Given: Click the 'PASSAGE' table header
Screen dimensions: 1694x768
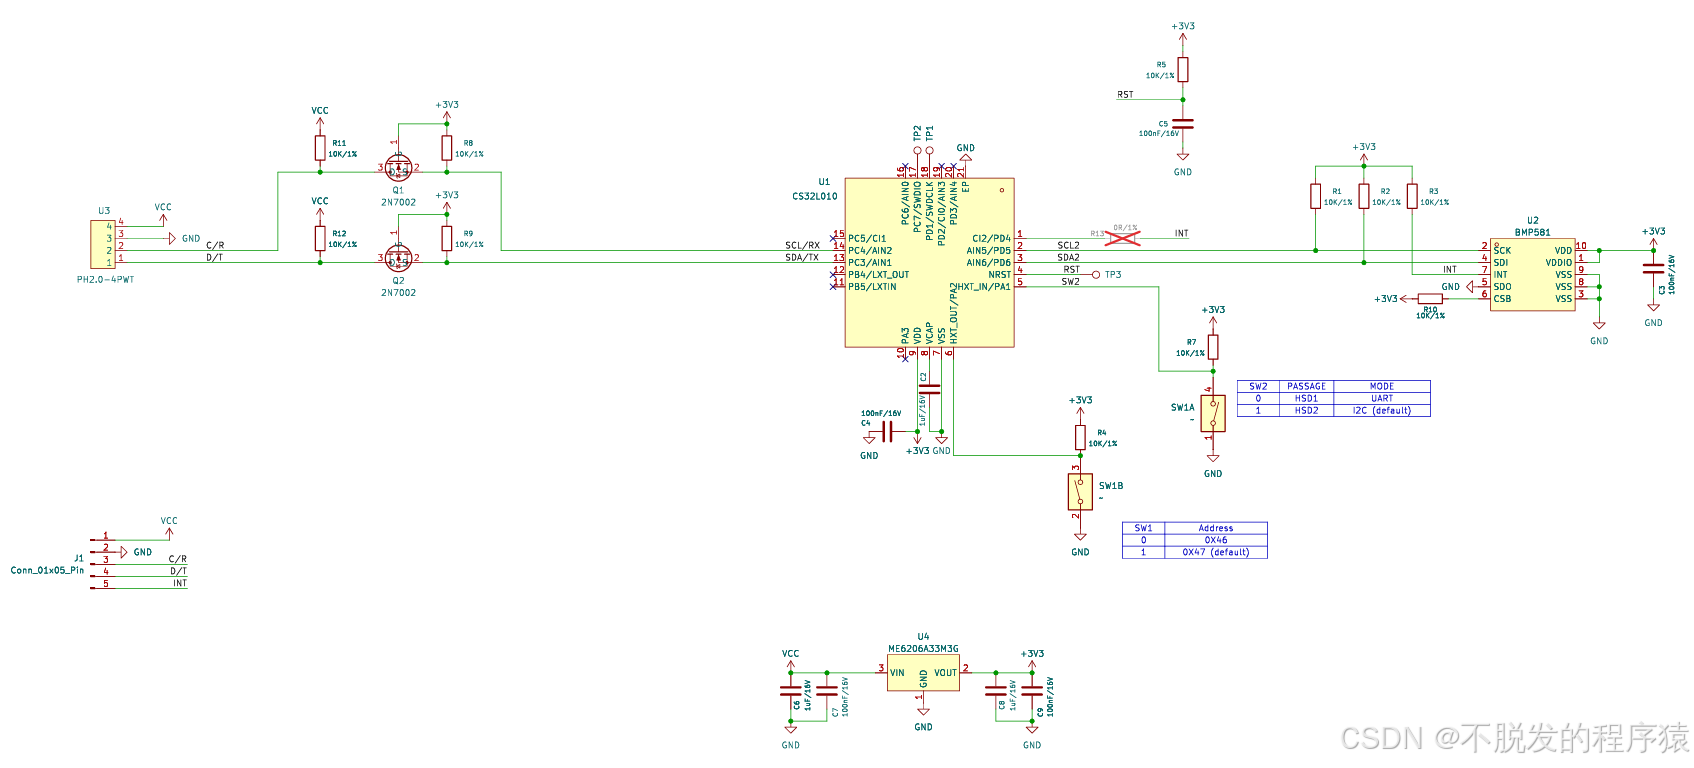Looking at the screenshot, I should click(x=1306, y=386).
